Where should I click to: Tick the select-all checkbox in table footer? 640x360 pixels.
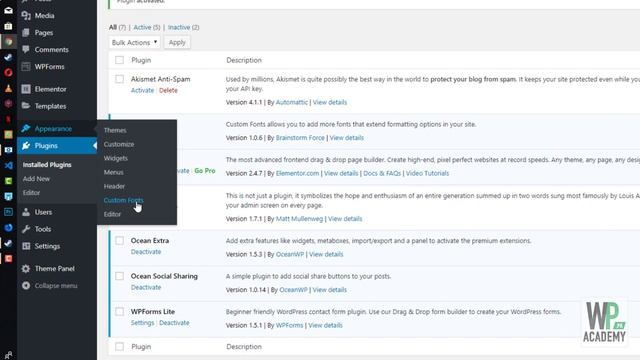(x=119, y=347)
